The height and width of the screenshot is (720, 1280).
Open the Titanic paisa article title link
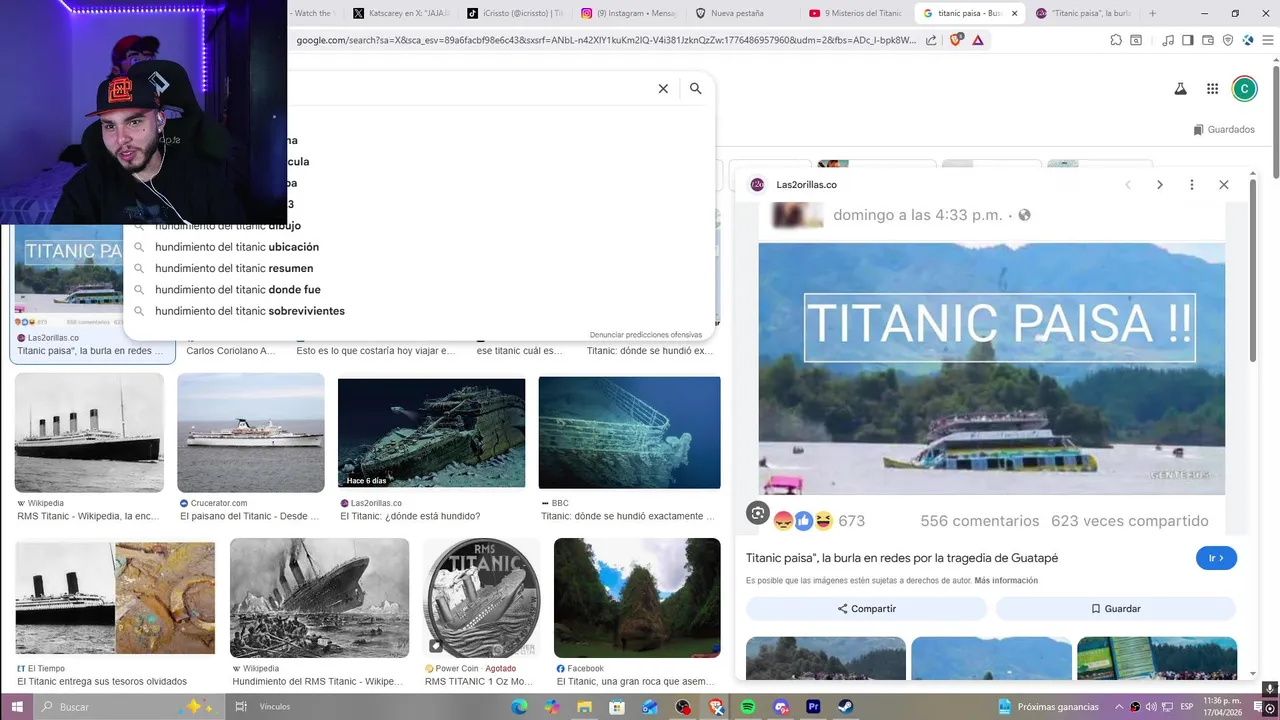(x=902, y=558)
